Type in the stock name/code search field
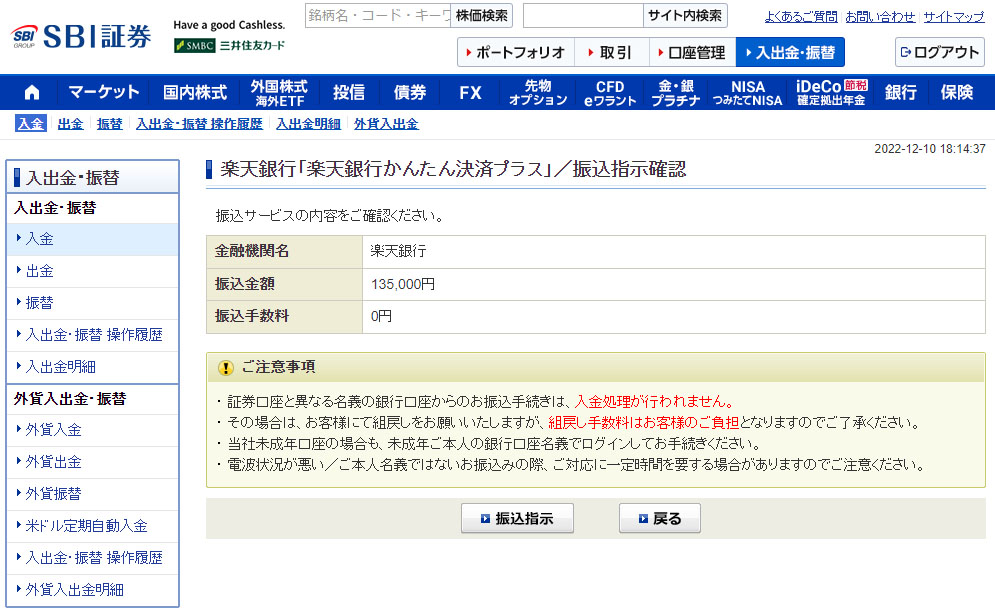995x610 pixels. pyautogui.click(x=378, y=16)
